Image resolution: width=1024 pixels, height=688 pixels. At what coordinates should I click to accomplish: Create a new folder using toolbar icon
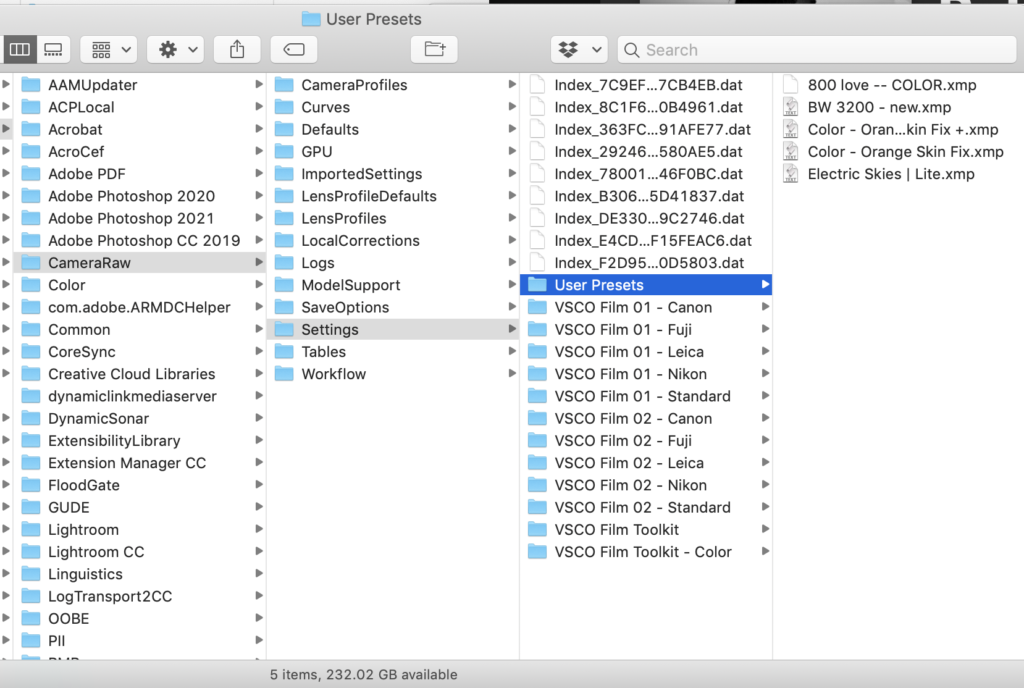[435, 49]
